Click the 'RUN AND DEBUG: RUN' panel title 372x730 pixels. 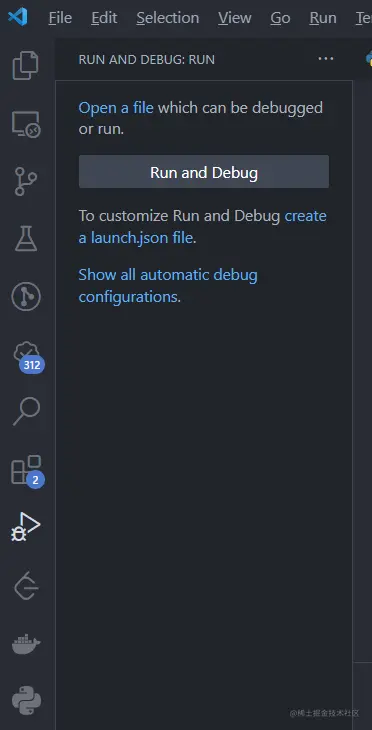(x=147, y=60)
